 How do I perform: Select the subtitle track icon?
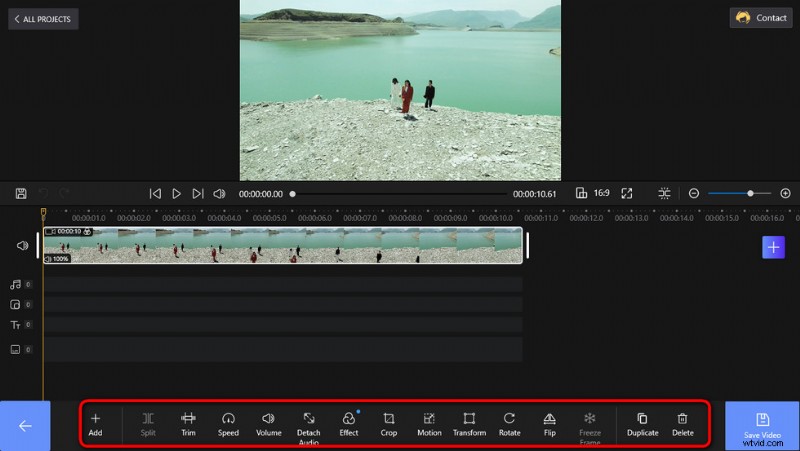point(15,349)
